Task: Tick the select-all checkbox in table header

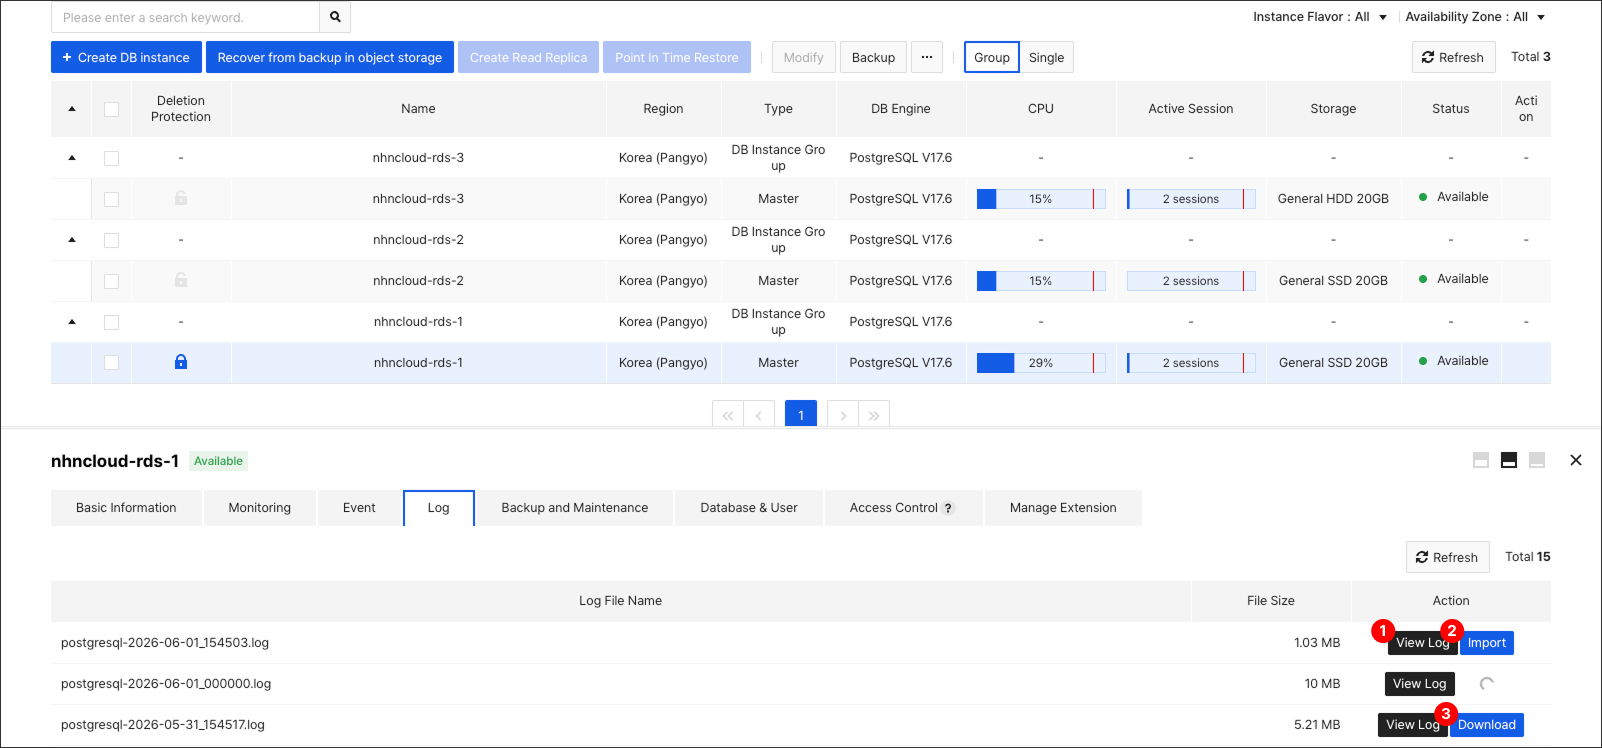Action: coord(111,109)
